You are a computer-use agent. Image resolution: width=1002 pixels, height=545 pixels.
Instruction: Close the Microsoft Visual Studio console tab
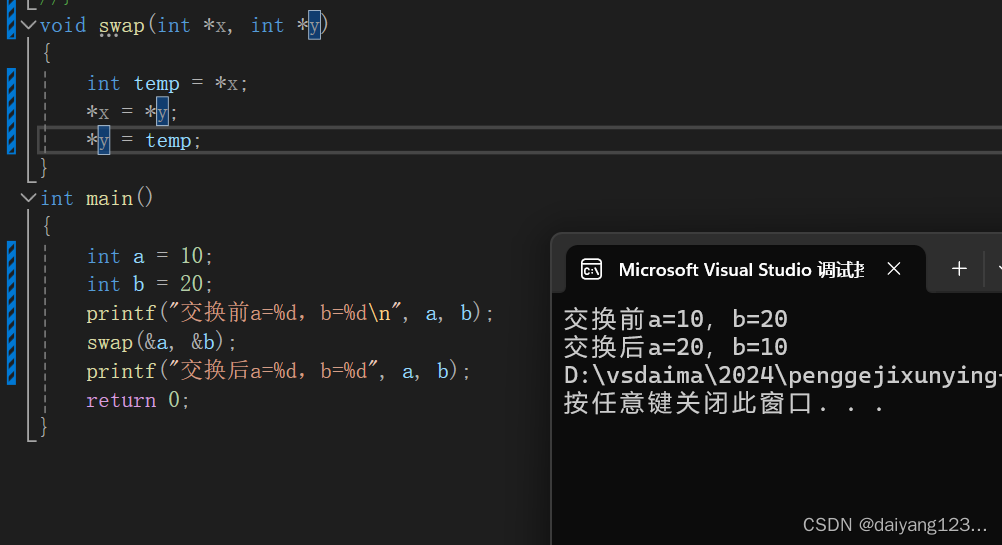(894, 268)
